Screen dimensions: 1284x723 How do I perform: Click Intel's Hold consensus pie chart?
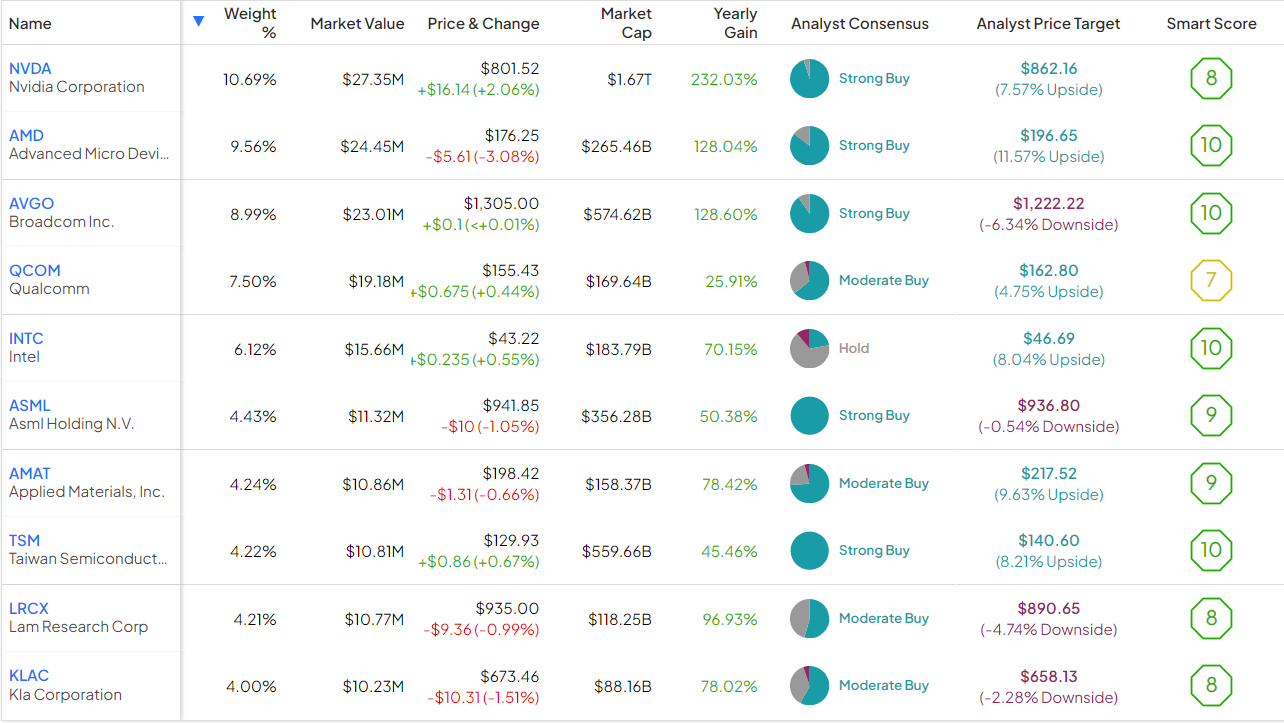(x=809, y=348)
